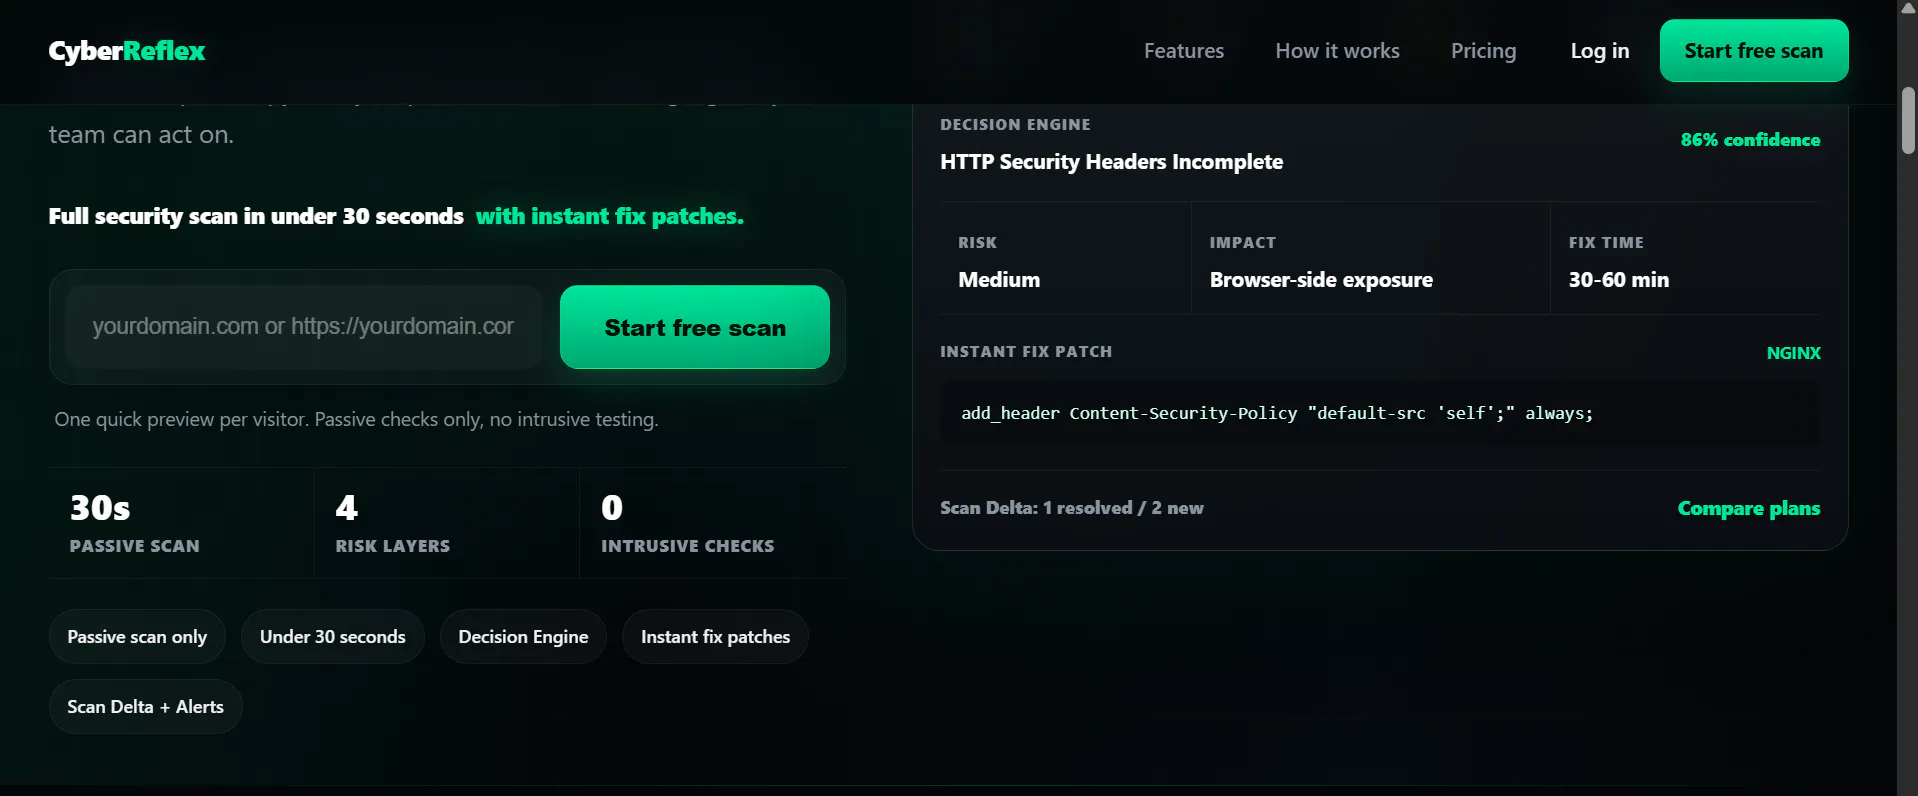Select the Scan Delta + Alerts pill
Viewport: 1918px width, 796px height.
[145, 707]
